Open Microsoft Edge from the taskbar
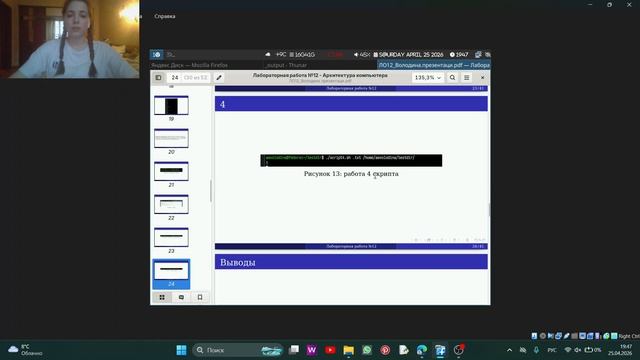The width and height of the screenshot is (640, 360). 422,350
